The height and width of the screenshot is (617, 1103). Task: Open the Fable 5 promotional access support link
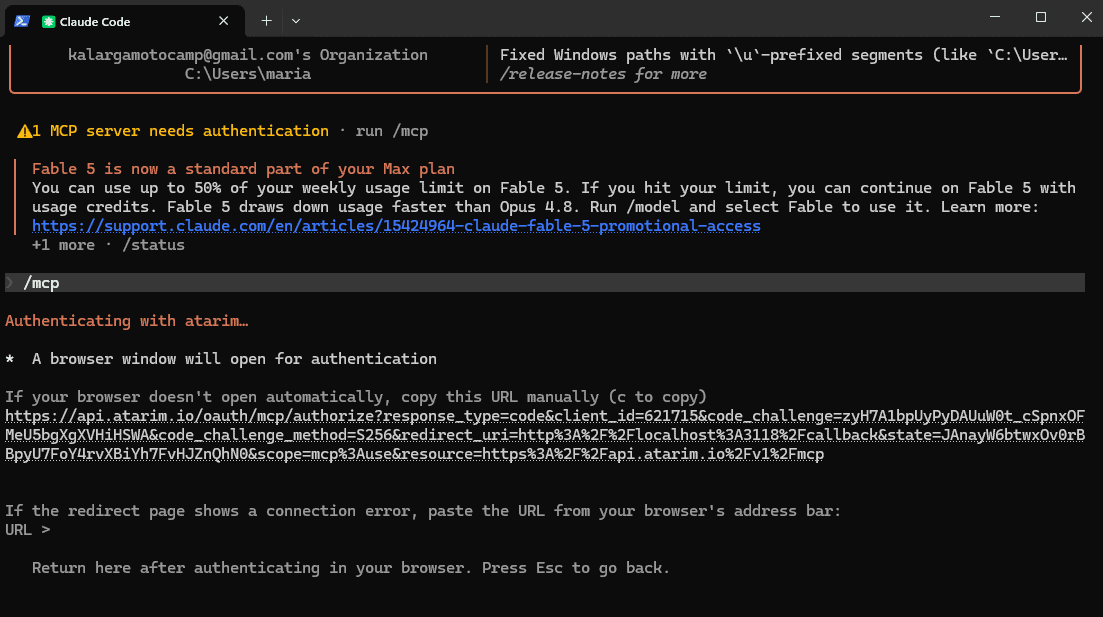pyautogui.click(x=396, y=226)
